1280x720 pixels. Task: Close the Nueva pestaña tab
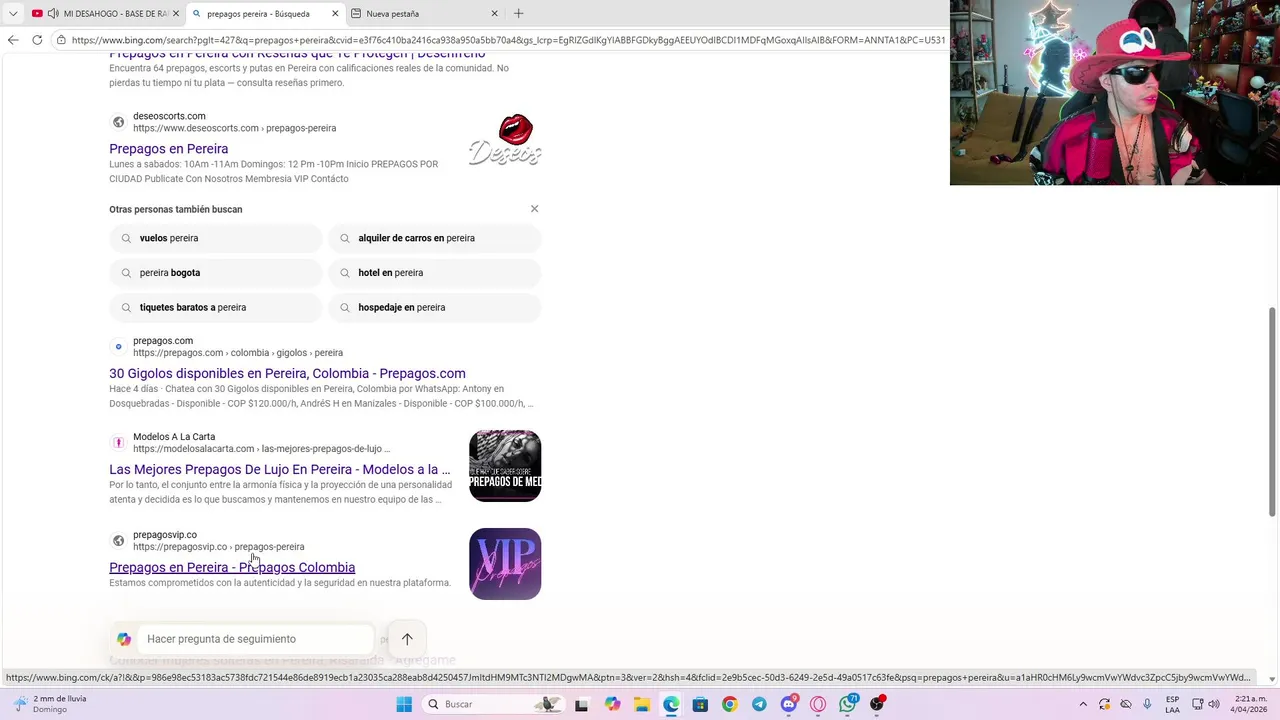pos(494,13)
